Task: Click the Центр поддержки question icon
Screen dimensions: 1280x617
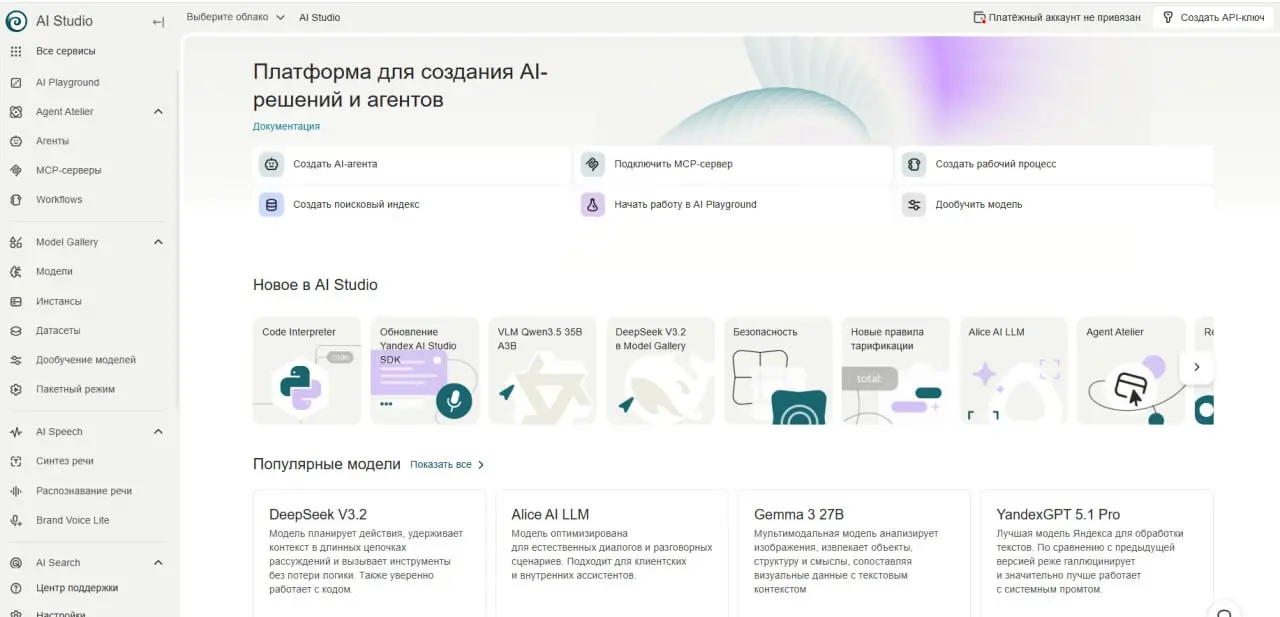Action: coord(15,588)
